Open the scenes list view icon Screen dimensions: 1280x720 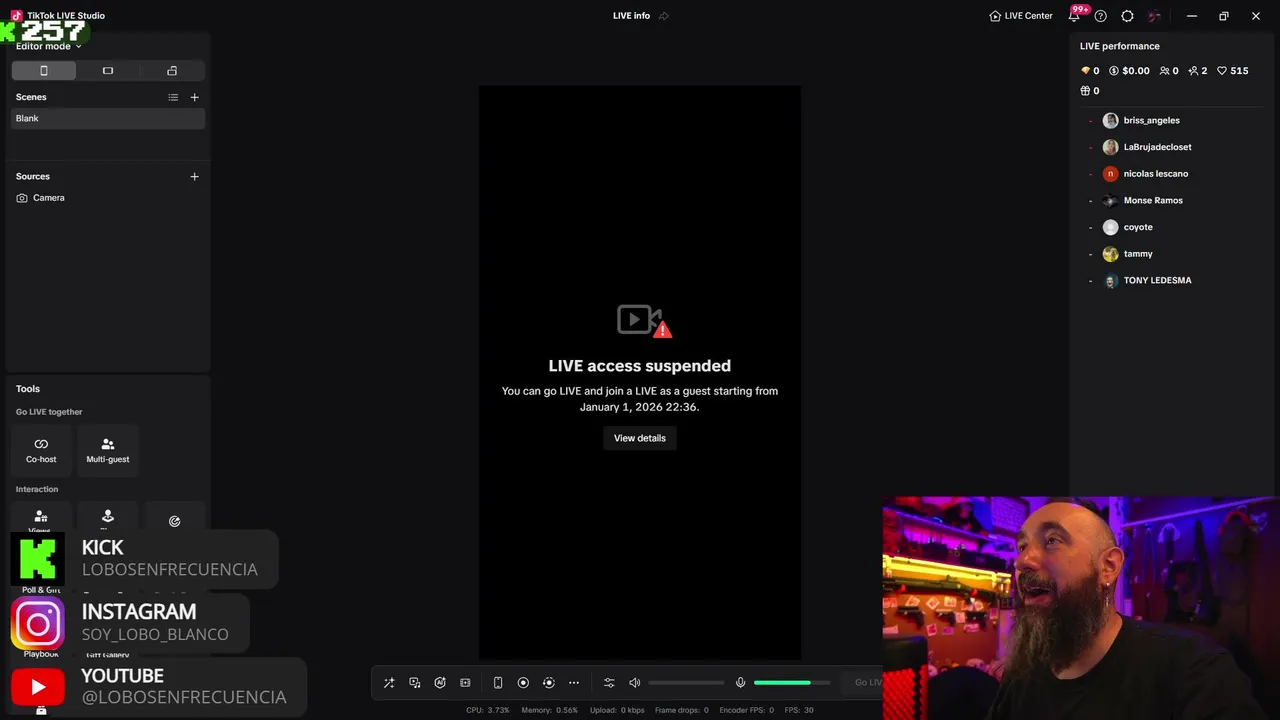(173, 97)
